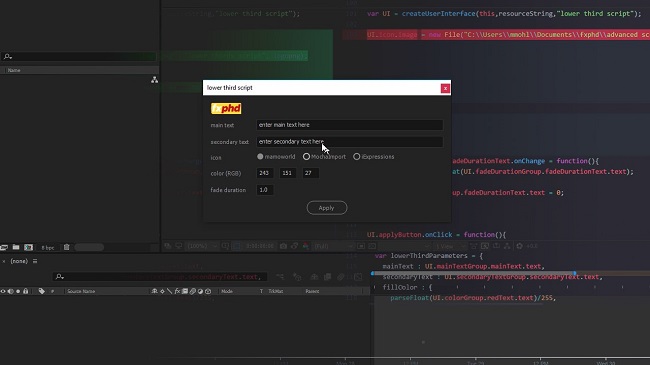Click the red color value field 243
650x365 pixels.
[x=264, y=173]
